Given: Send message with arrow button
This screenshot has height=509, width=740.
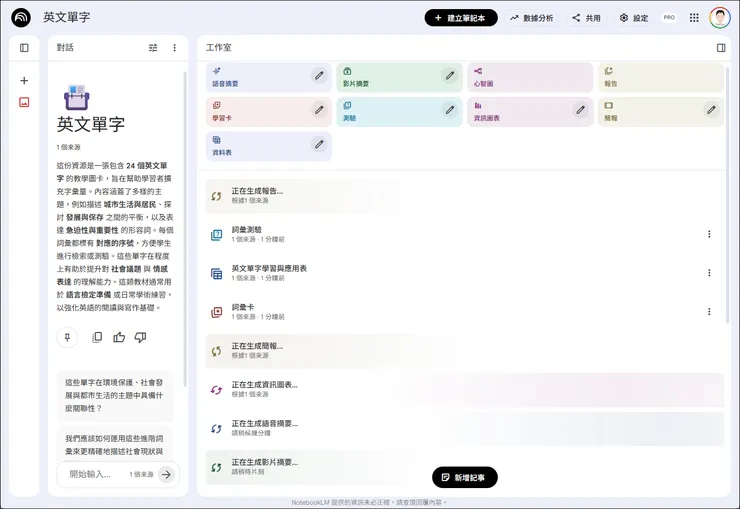Looking at the screenshot, I should pyautogui.click(x=166, y=475).
